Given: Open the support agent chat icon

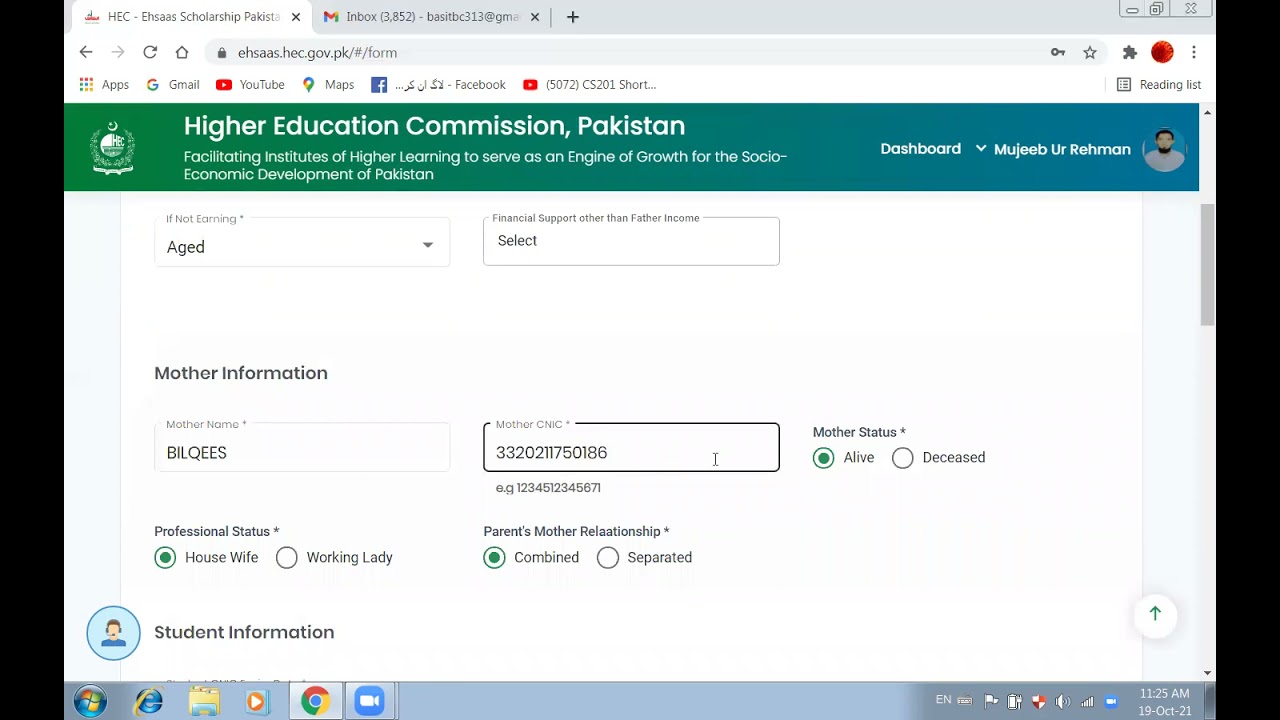Looking at the screenshot, I should coord(113,633).
